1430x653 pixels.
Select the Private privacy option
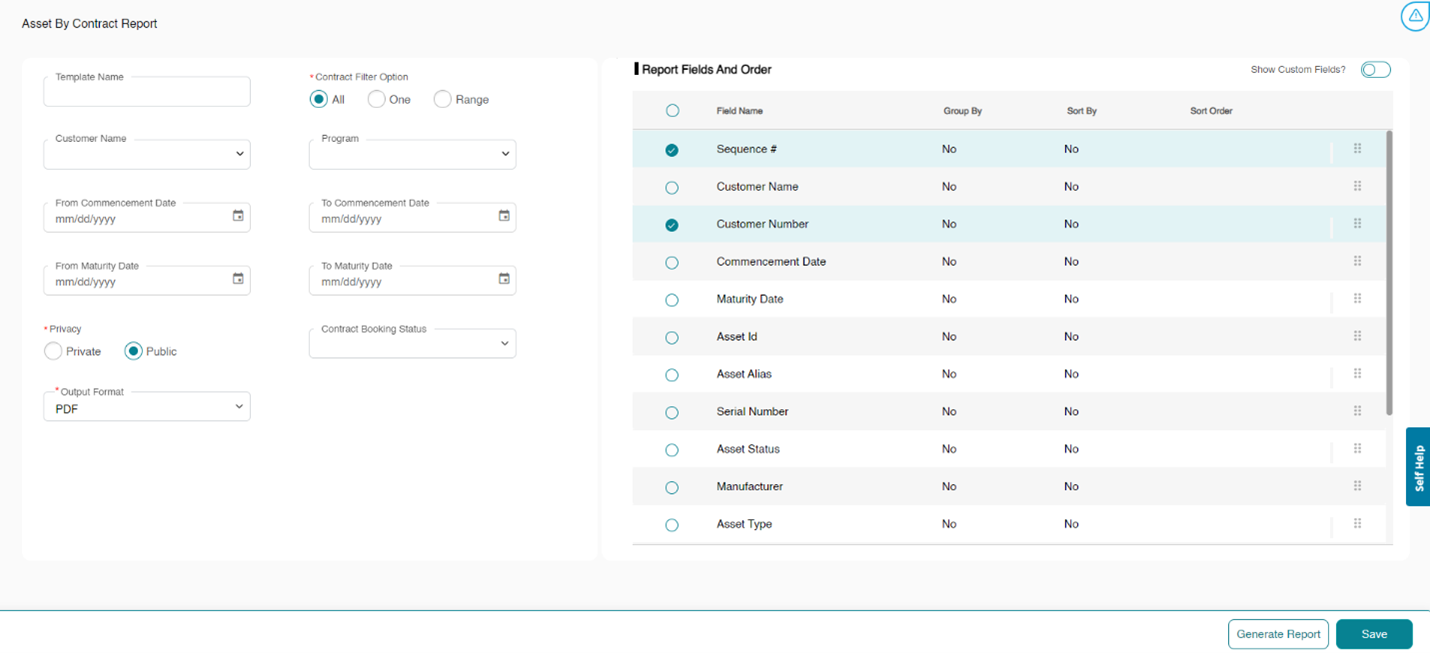click(54, 351)
